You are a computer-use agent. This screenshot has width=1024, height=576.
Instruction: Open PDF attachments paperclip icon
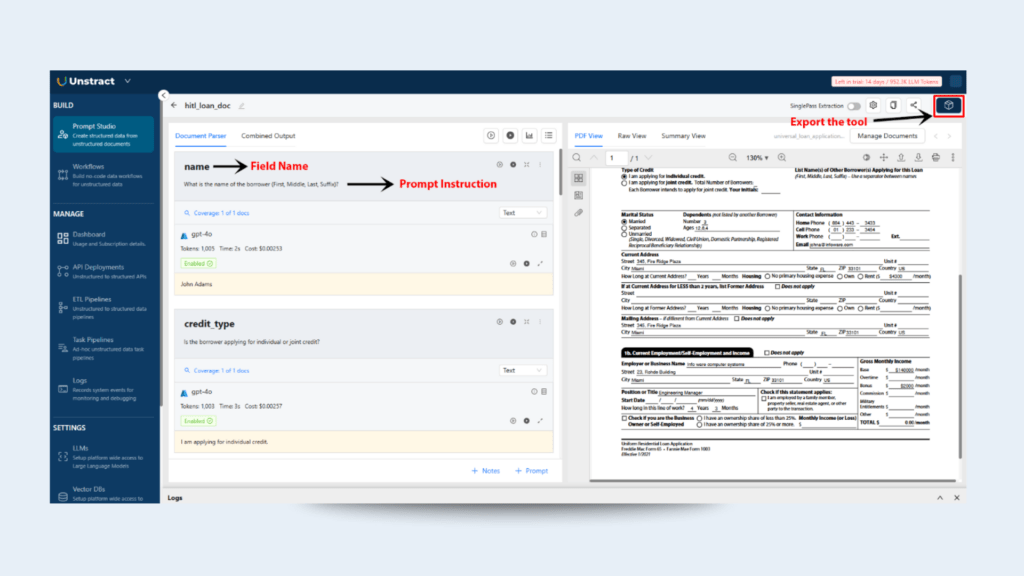click(578, 213)
